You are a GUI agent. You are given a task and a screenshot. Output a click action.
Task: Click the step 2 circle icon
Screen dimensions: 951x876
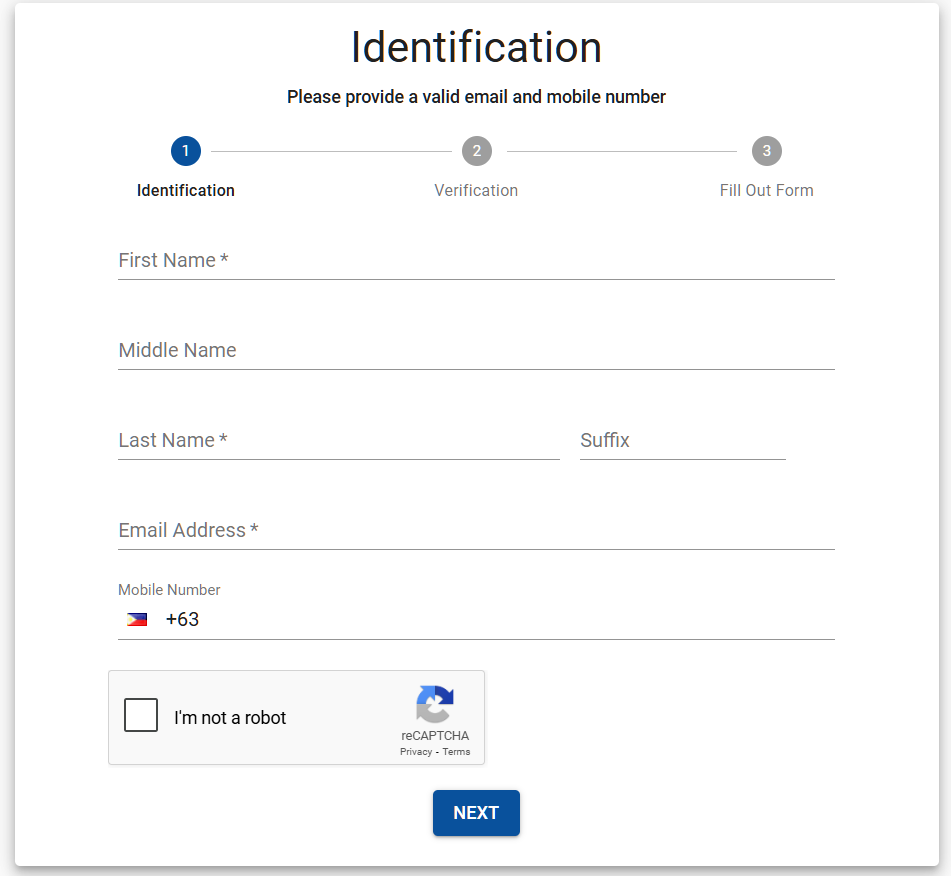[x=476, y=151]
